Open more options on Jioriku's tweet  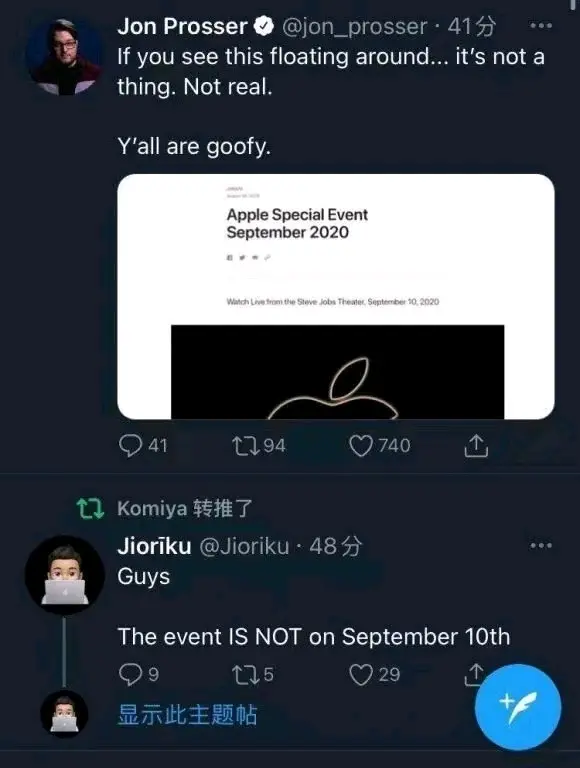coord(541,545)
